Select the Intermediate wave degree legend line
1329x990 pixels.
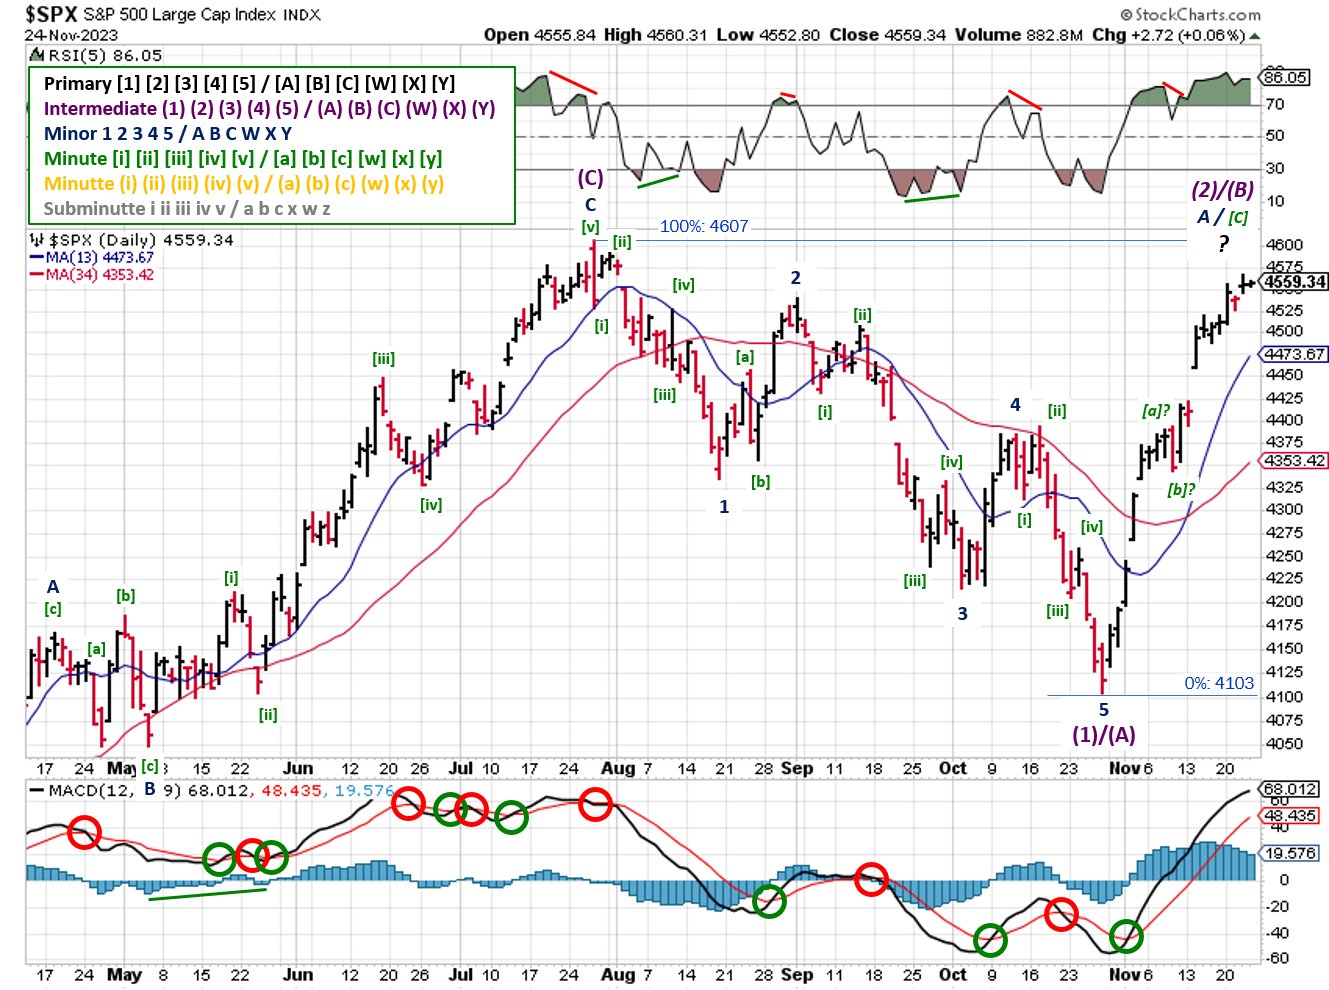click(269, 109)
